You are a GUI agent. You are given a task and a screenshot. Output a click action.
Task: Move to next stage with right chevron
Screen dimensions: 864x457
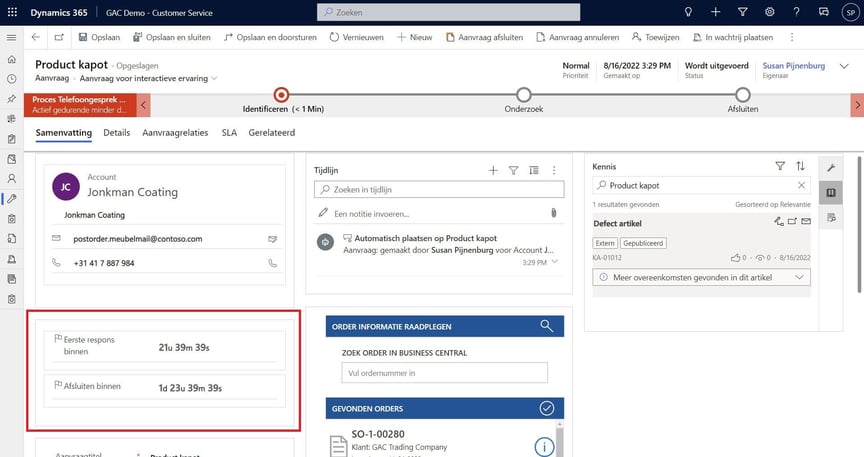click(857, 105)
